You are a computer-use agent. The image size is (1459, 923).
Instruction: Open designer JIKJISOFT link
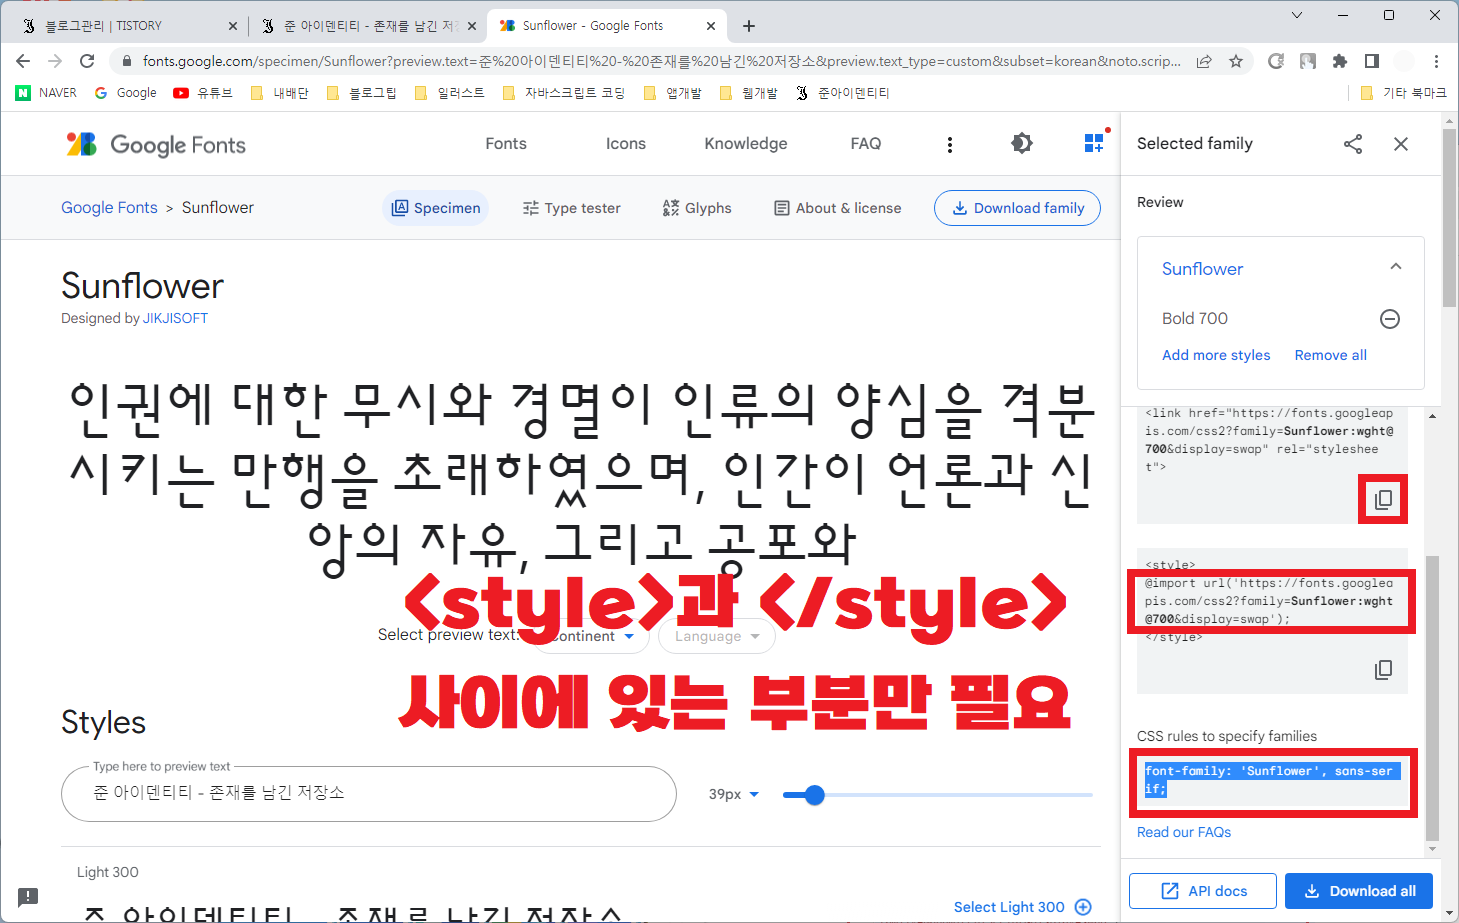pos(175,318)
